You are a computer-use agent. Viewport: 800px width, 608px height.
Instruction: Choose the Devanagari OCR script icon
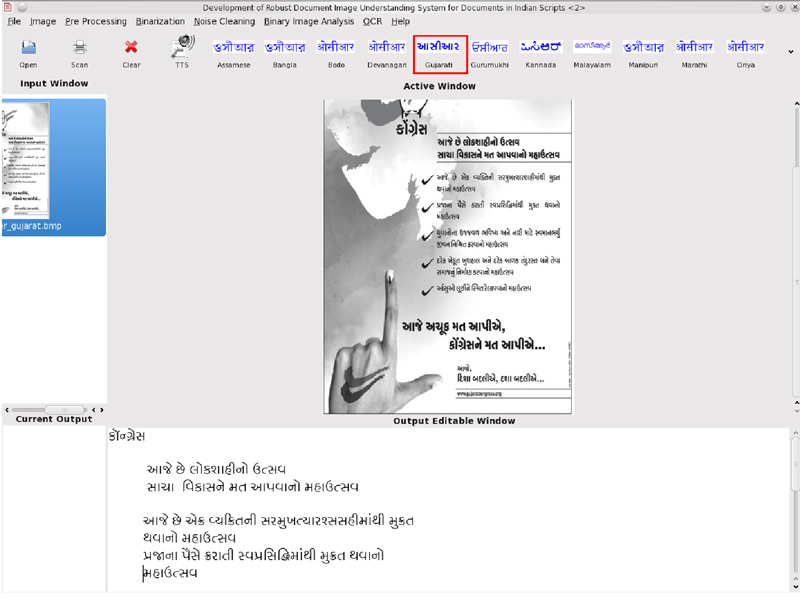click(x=386, y=51)
